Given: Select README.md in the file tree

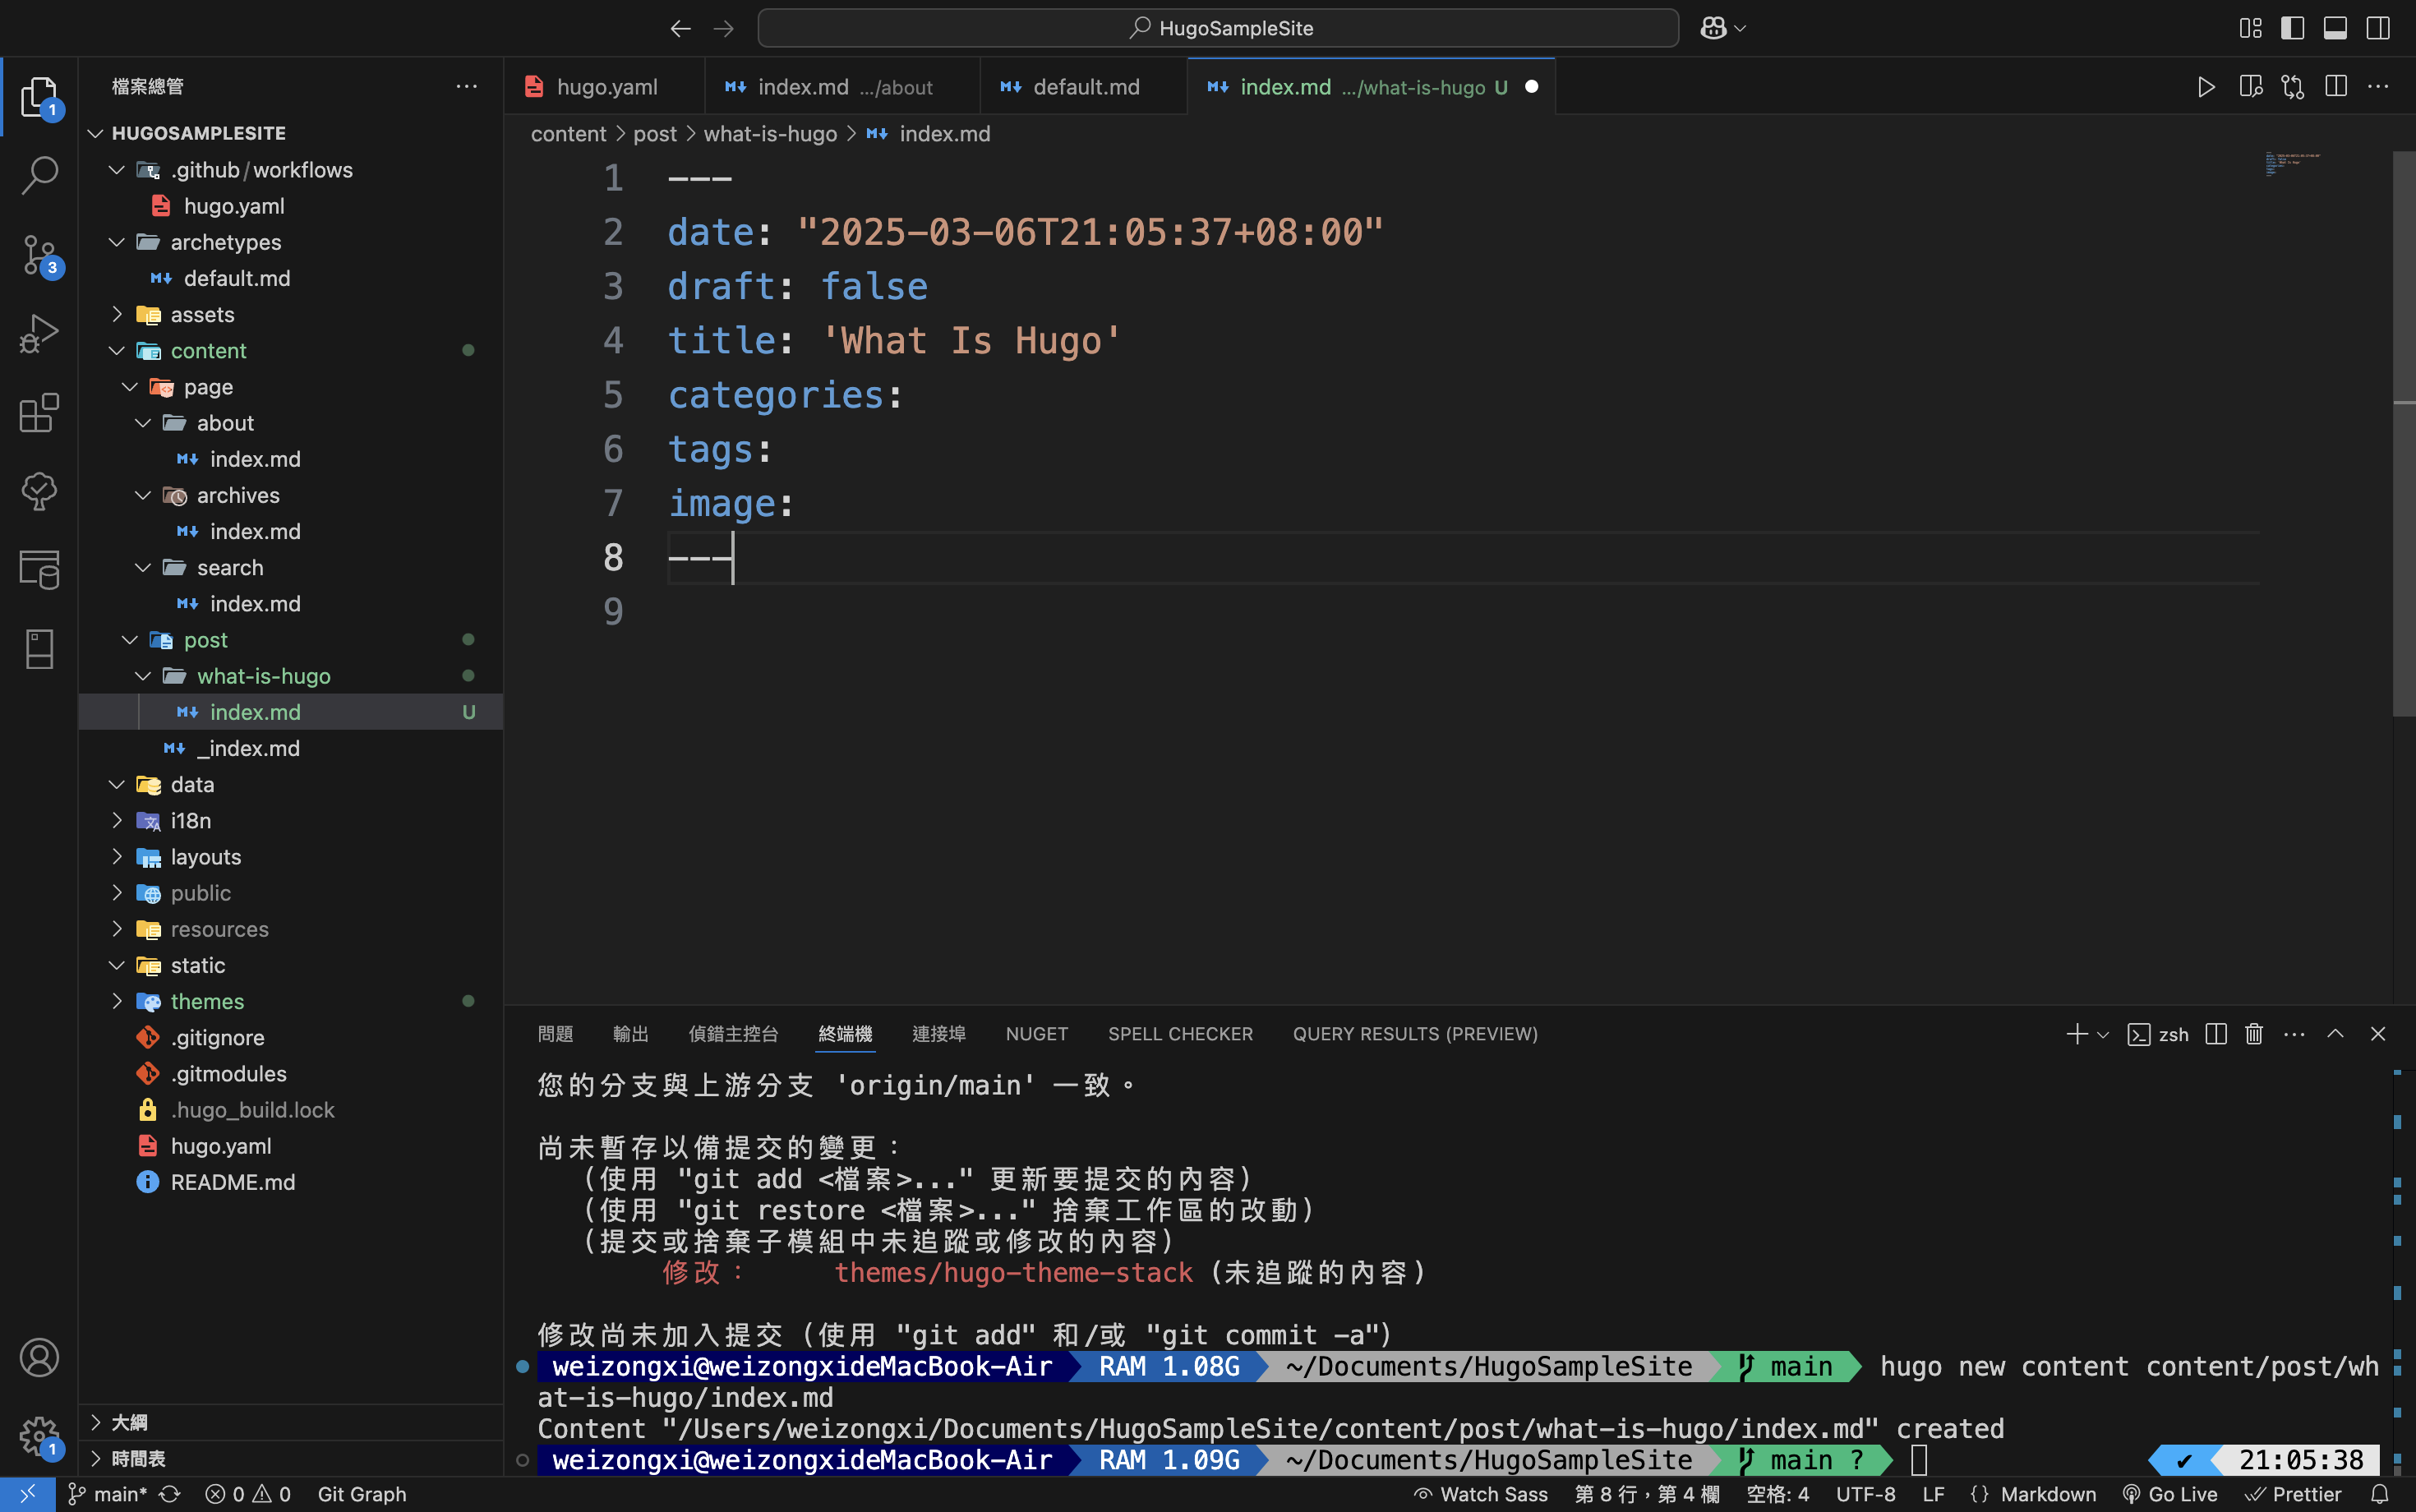Looking at the screenshot, I should tap(290, 1182).
